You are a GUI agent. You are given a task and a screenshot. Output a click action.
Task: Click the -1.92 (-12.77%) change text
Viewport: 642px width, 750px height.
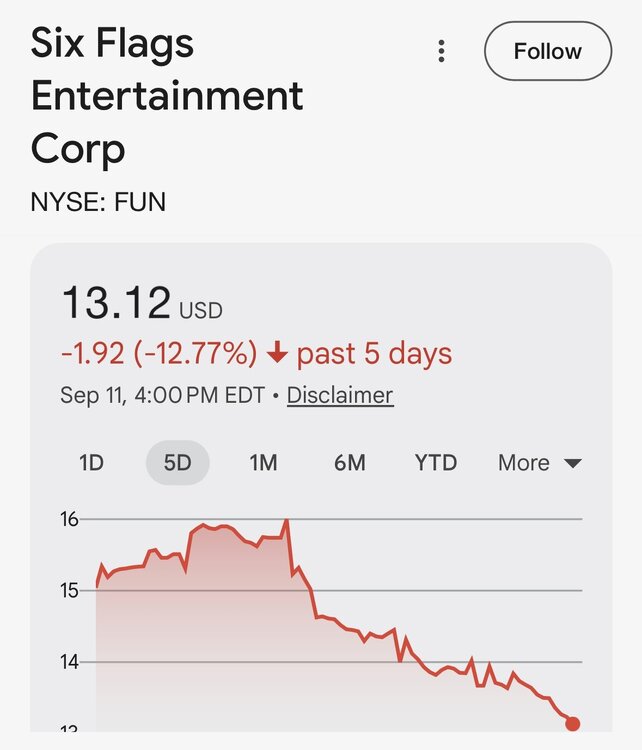pyautogui.click(x=159, y=354)
